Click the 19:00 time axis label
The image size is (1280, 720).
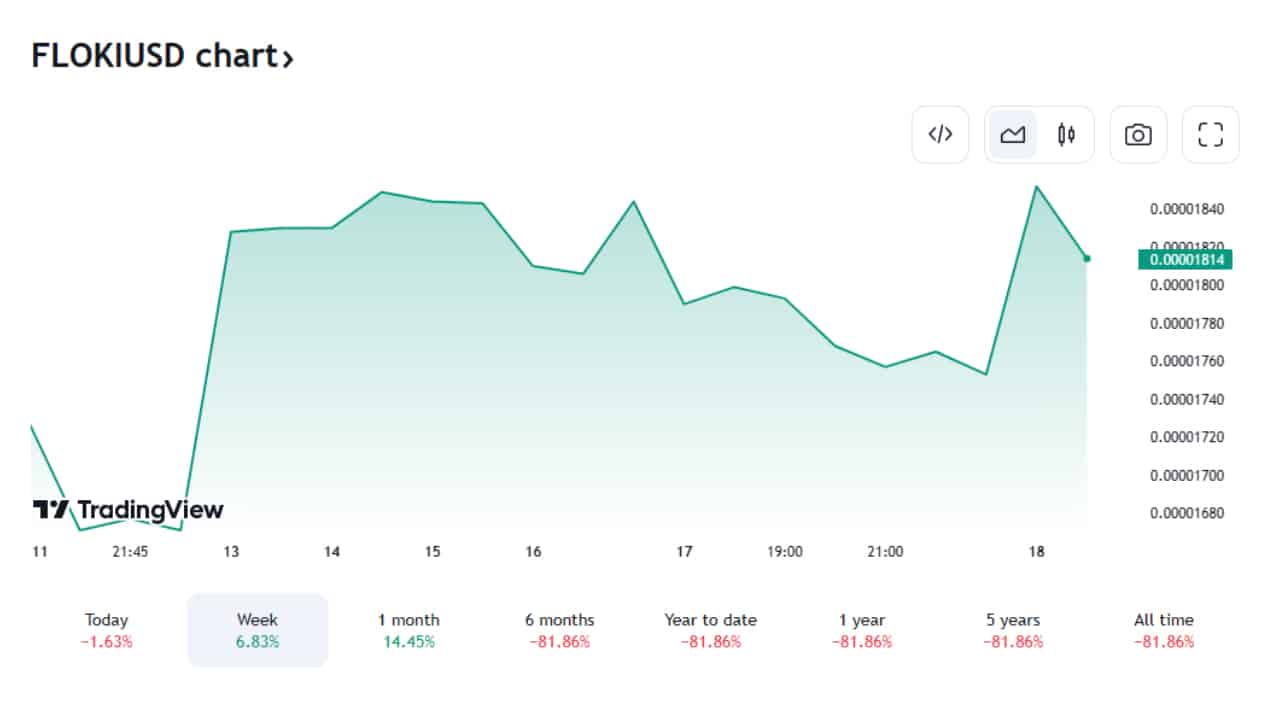click(x=785, y=551)
